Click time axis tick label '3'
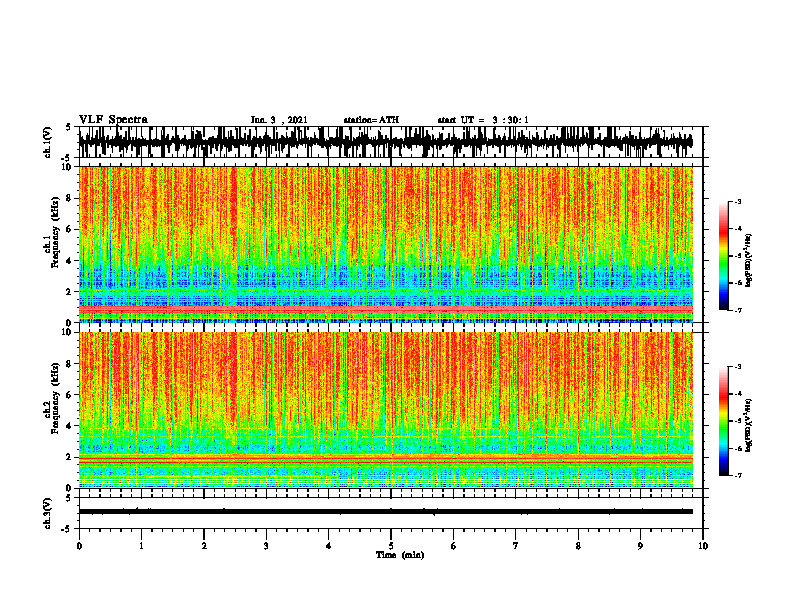Viewport: 792px width, 612px height. 266,546
